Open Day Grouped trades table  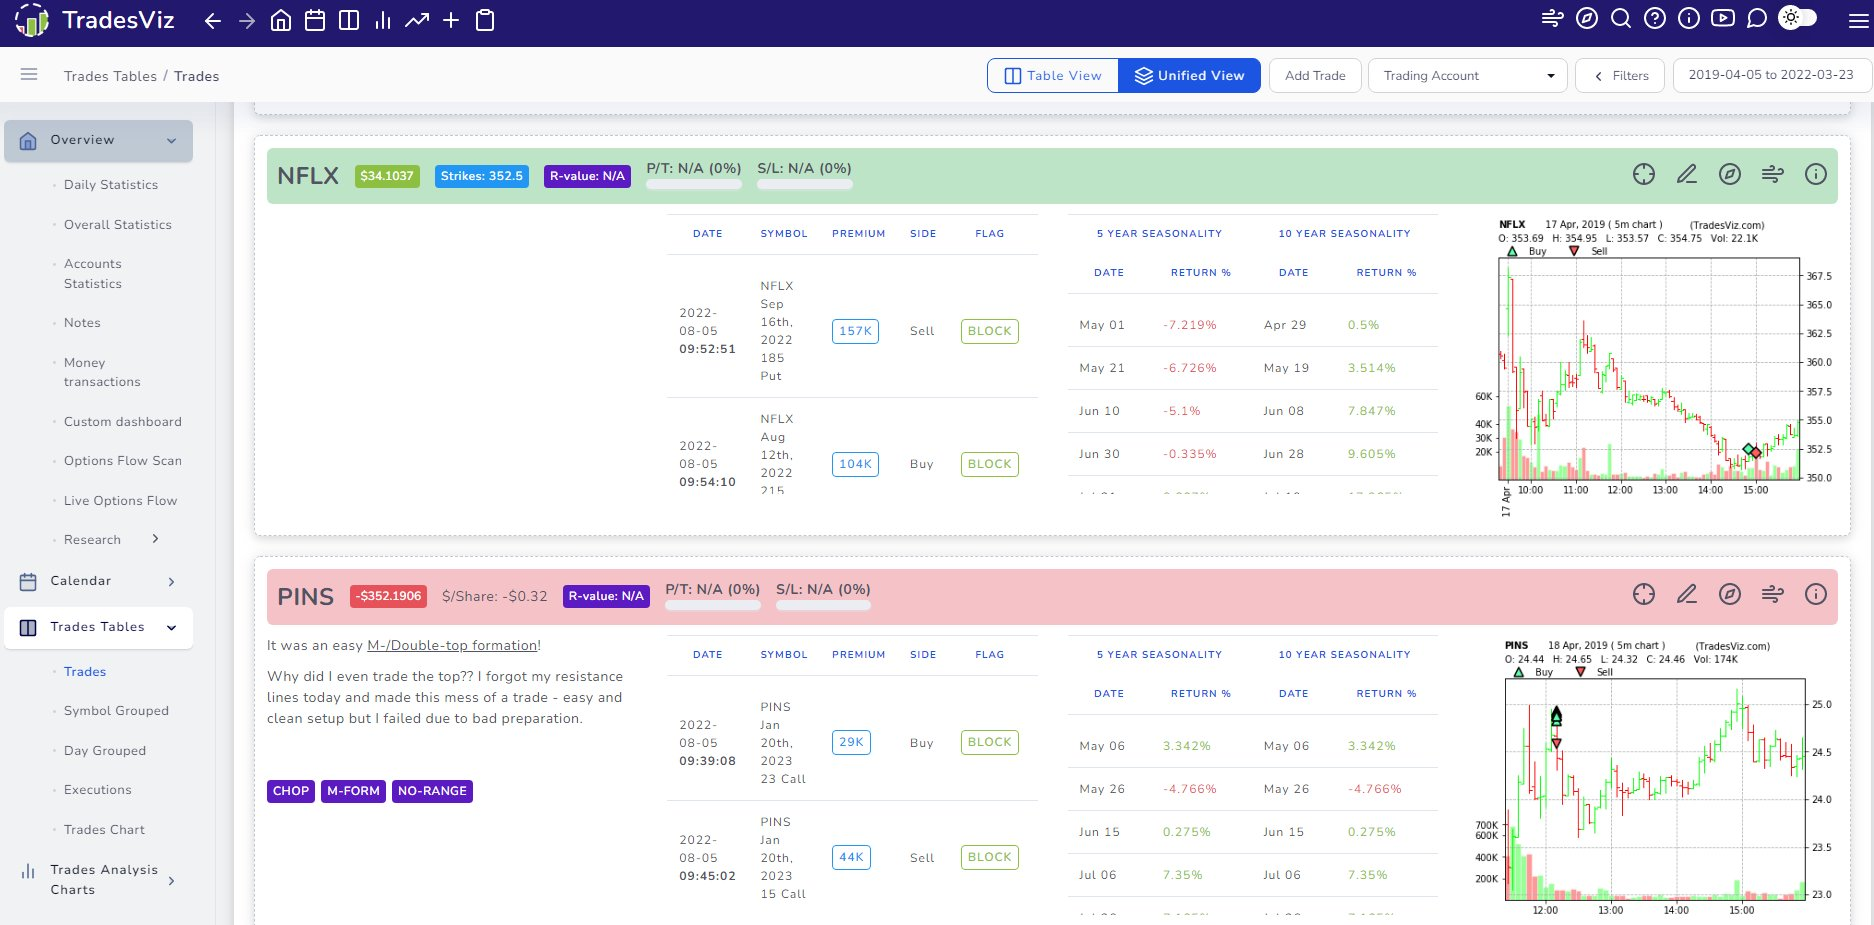point(105,751)
